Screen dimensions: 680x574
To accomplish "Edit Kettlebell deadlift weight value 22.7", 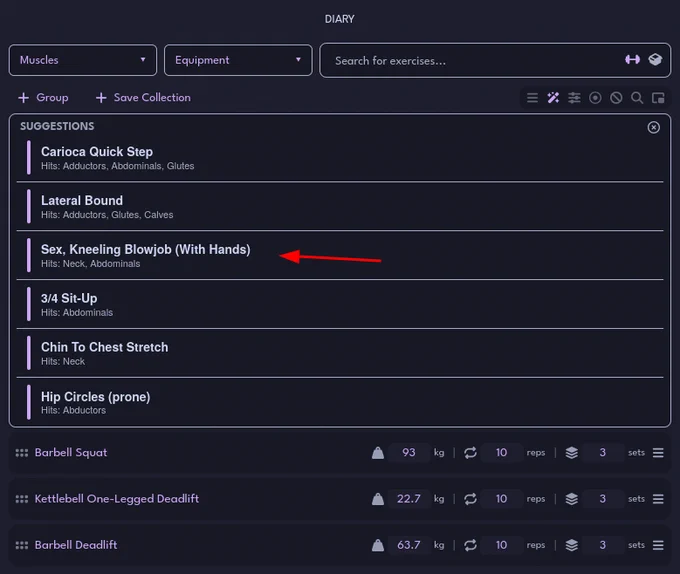I will click(x=409, y=499).
